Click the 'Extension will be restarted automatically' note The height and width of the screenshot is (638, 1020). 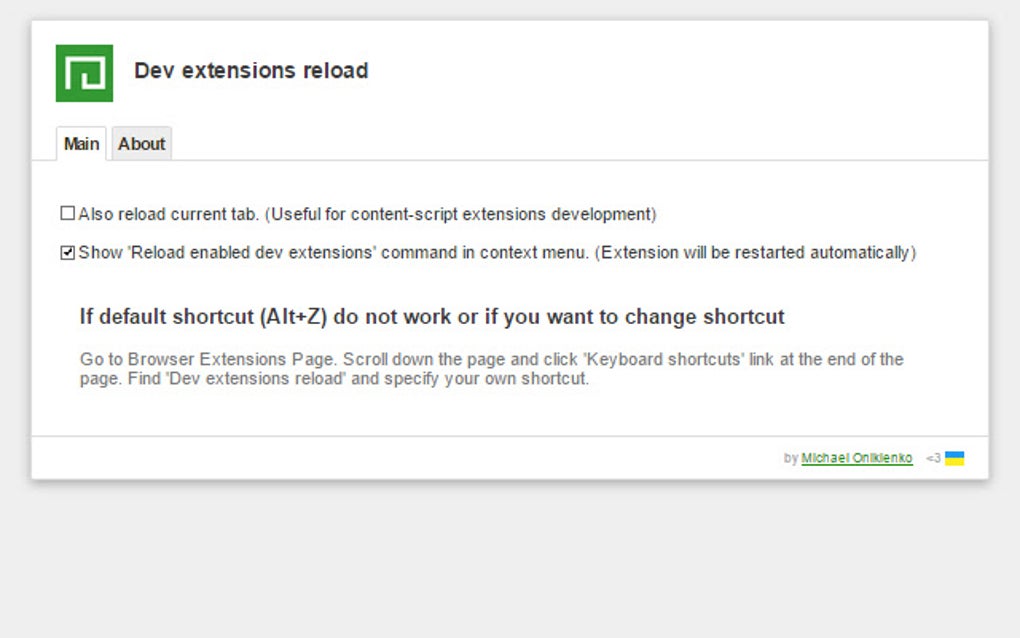click(x=755, y=253)
